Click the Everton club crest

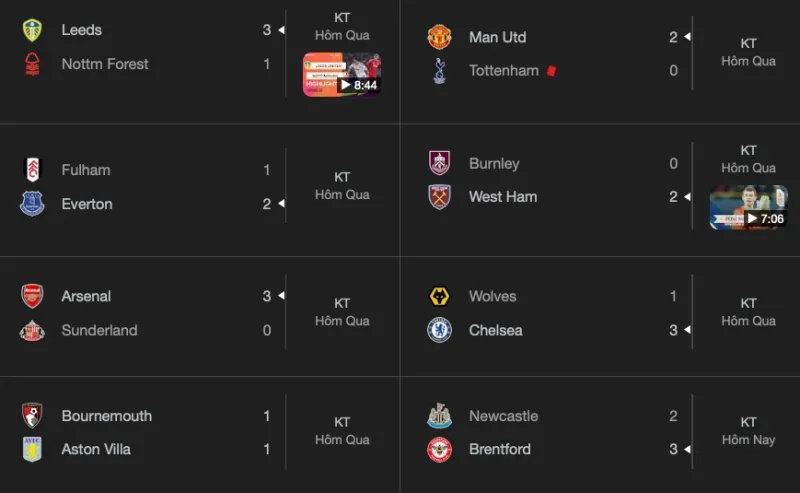32,204
